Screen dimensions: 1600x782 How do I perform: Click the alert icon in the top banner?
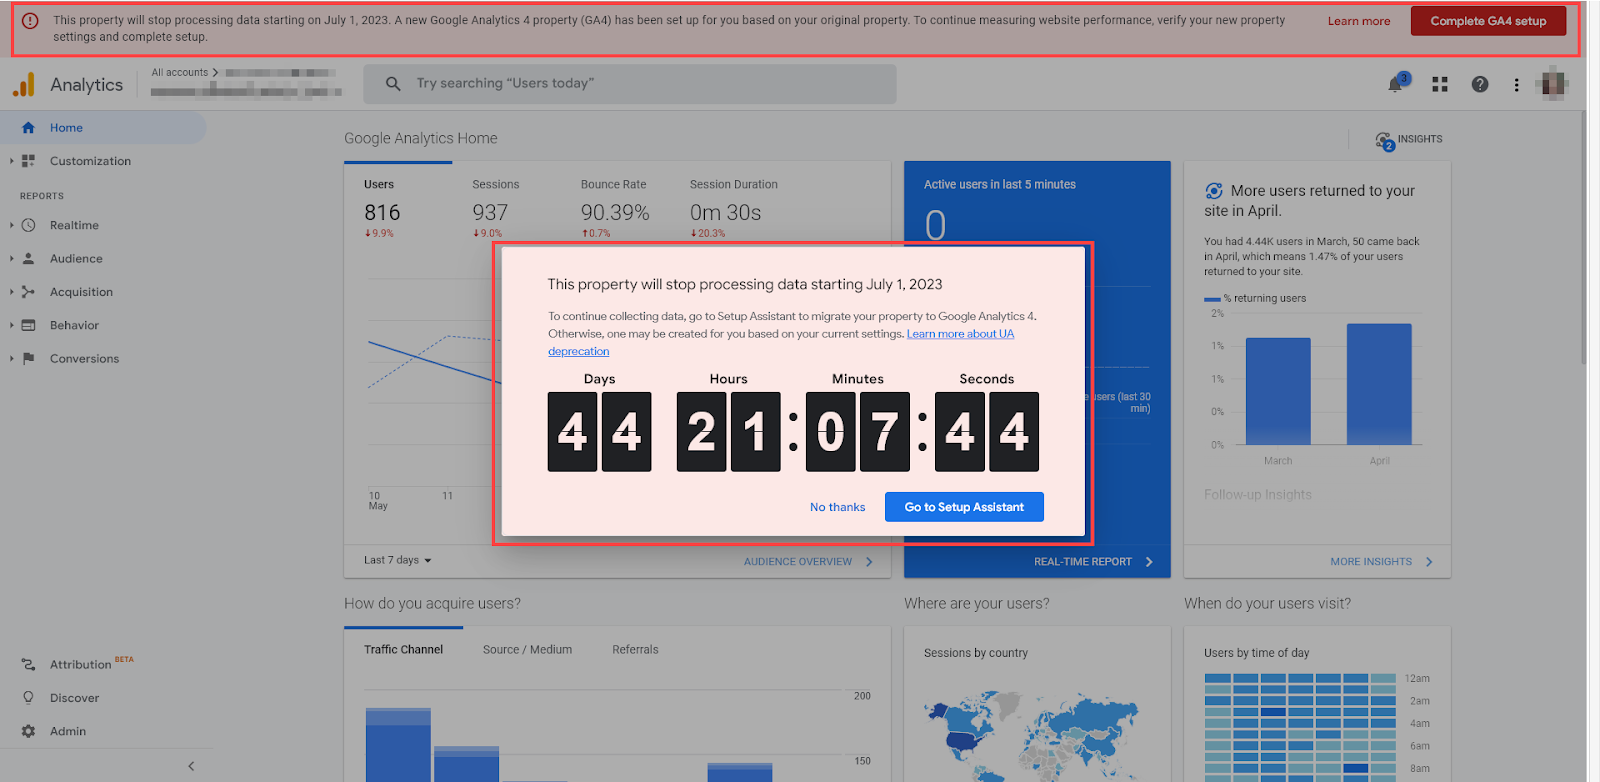[30, 20]
